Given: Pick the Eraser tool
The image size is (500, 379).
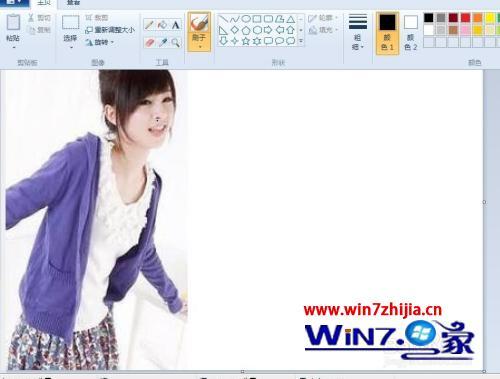Looking at the screenshot, I should pos(150,43).
